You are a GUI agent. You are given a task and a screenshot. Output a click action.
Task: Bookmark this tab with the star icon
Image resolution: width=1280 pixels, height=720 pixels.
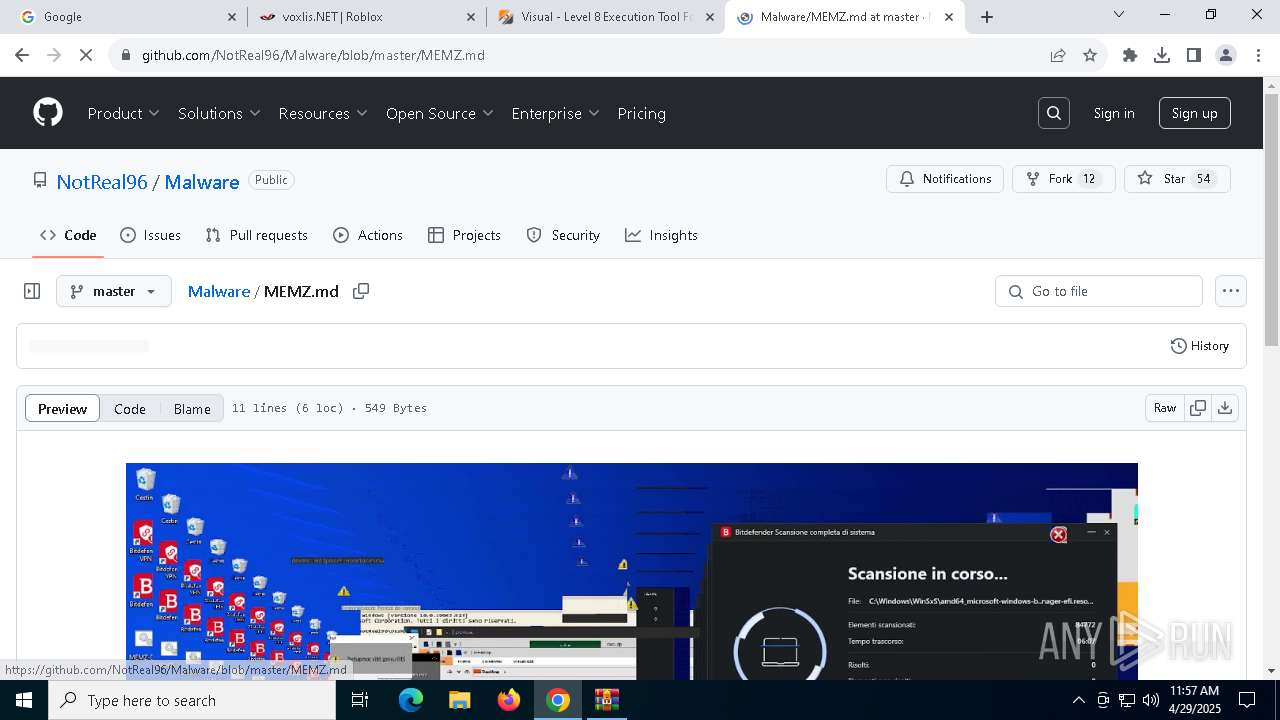(x=1090, y=55)
